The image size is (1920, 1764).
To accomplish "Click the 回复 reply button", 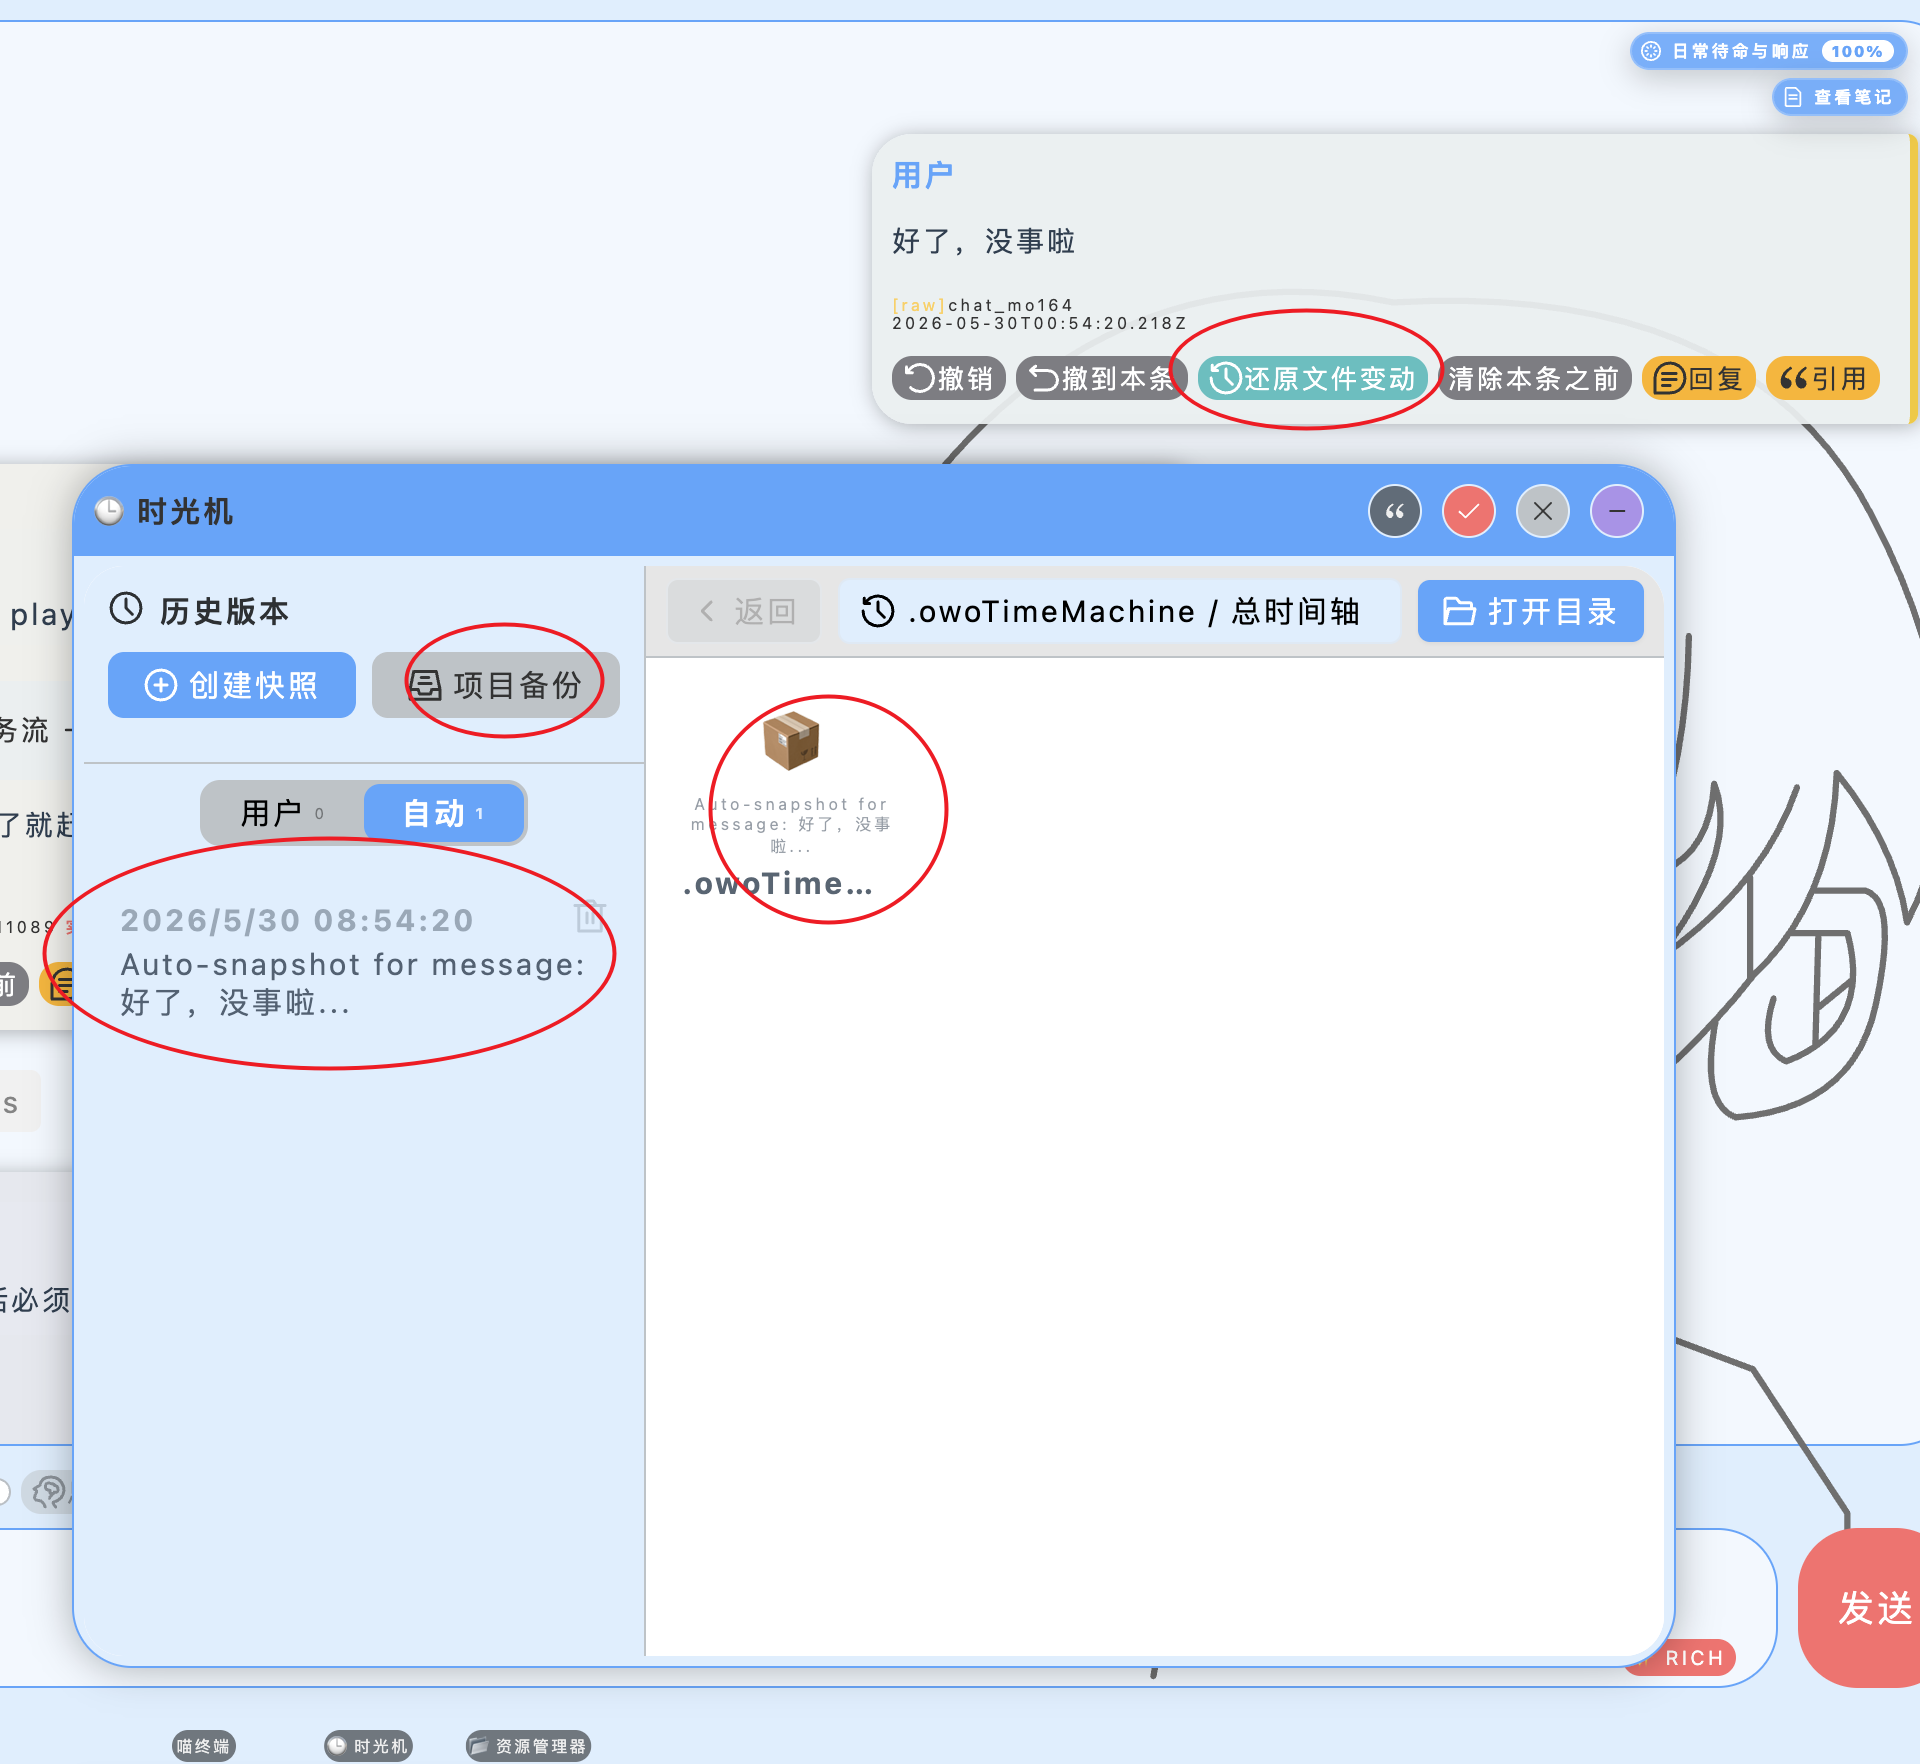I will click(x=1698, y=378).
